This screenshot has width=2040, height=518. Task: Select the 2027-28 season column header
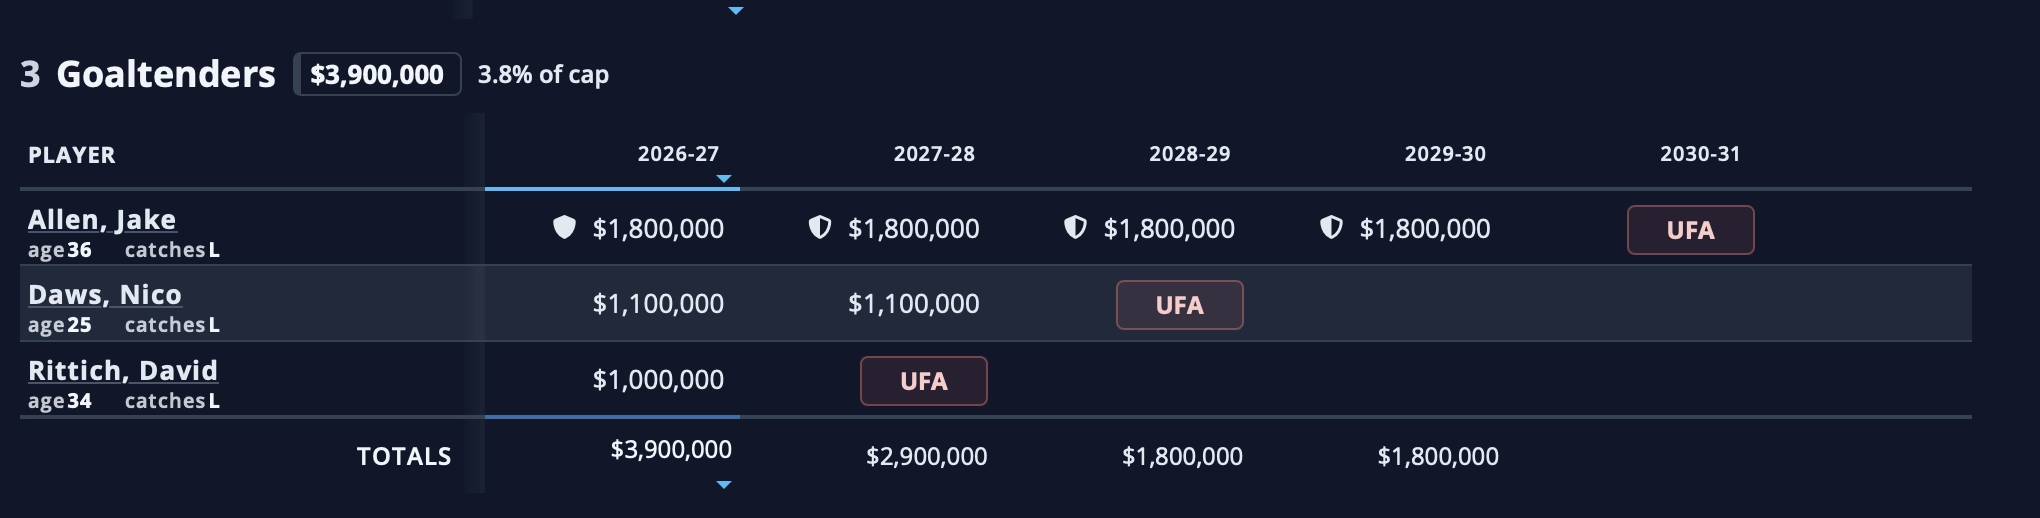coord(934,154)
